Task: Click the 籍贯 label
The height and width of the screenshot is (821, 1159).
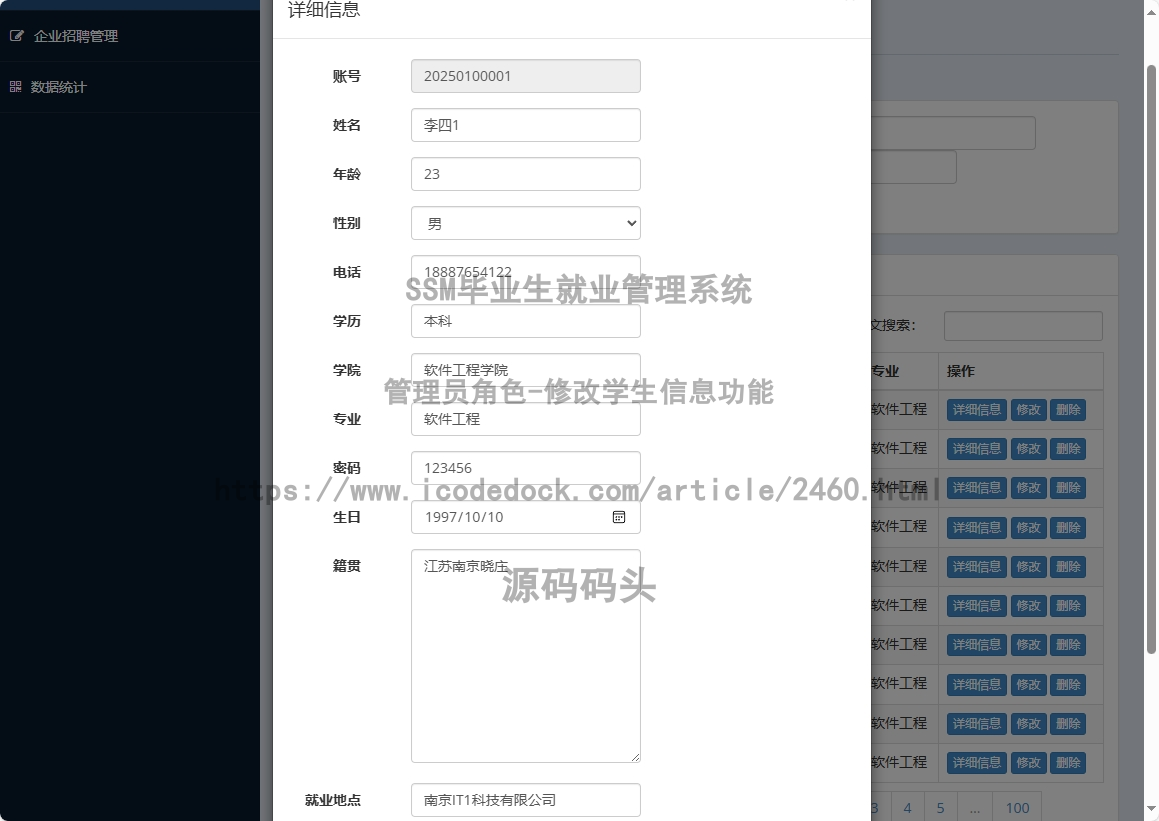Action: pyautogui.click(x=347, y=566)
